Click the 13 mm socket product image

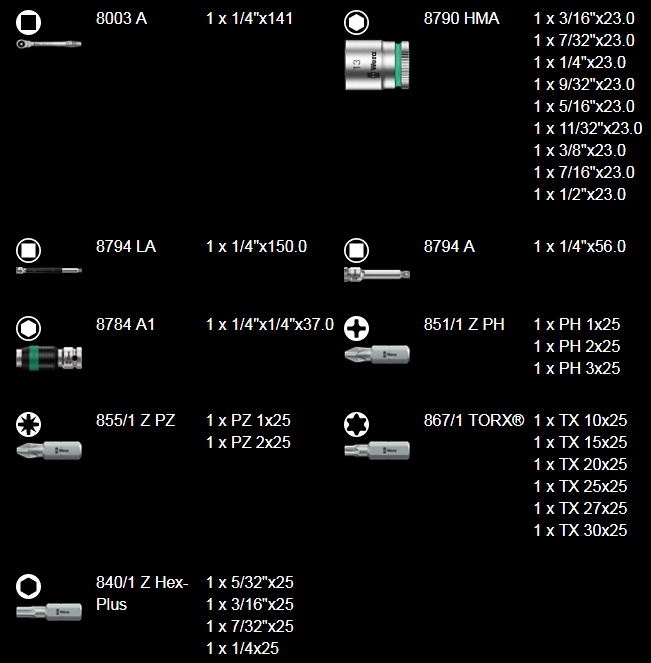click(x=377, y=65)
